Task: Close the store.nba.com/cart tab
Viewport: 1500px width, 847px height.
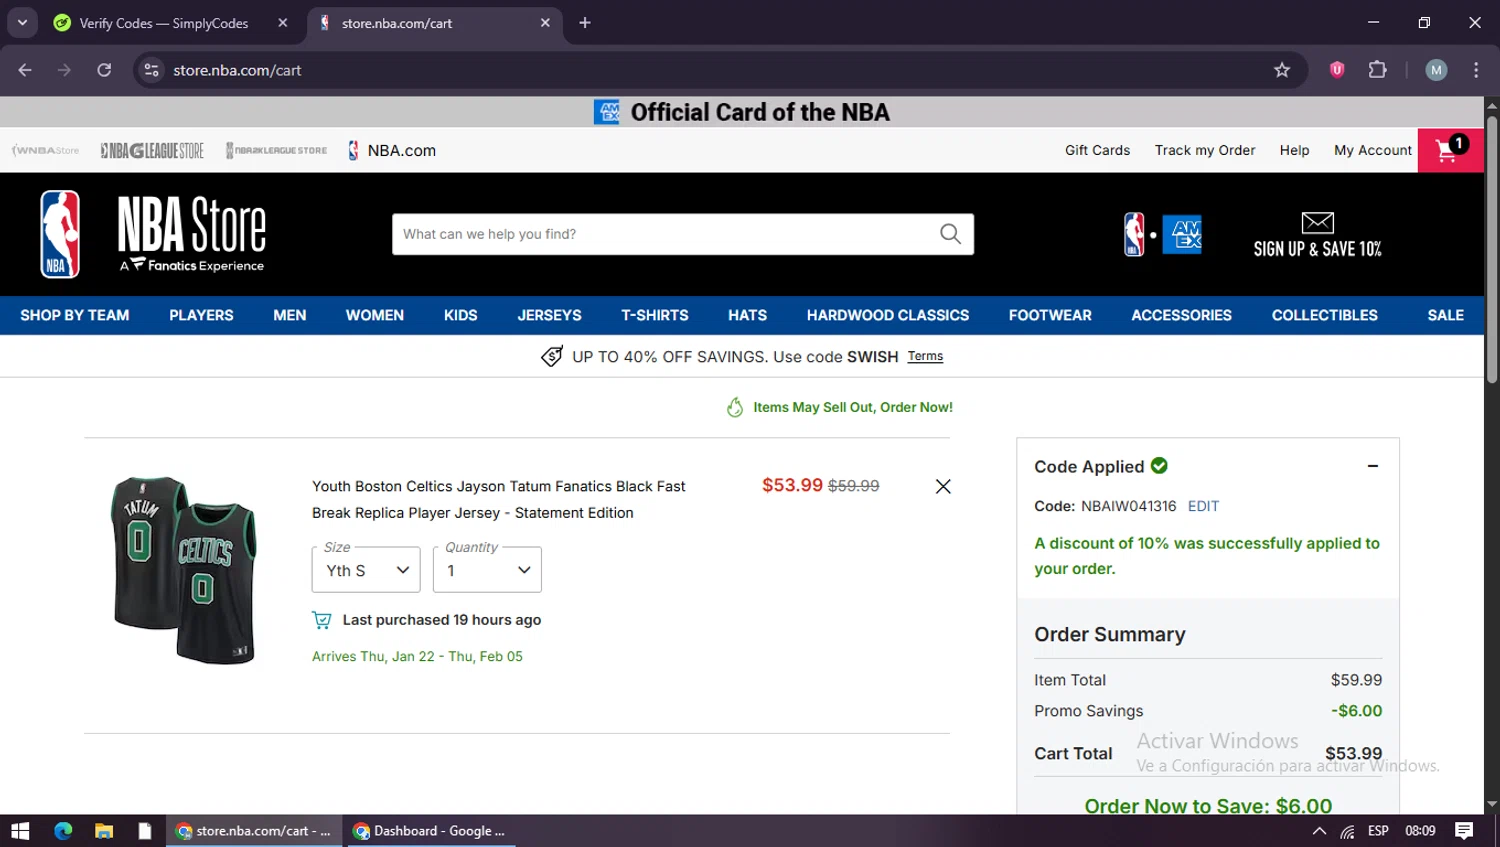Action: click(x=545, y=23)
